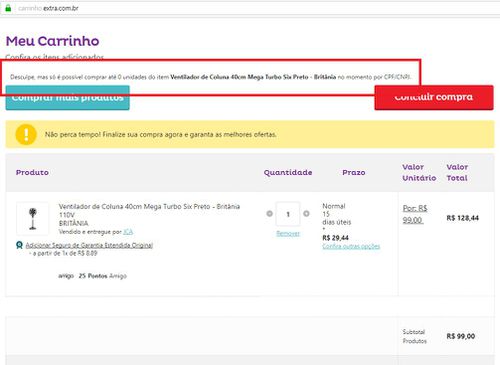Screen dimensions: 500x365
Task: Click the yellow exclamation warning icon
Action: 26,134
